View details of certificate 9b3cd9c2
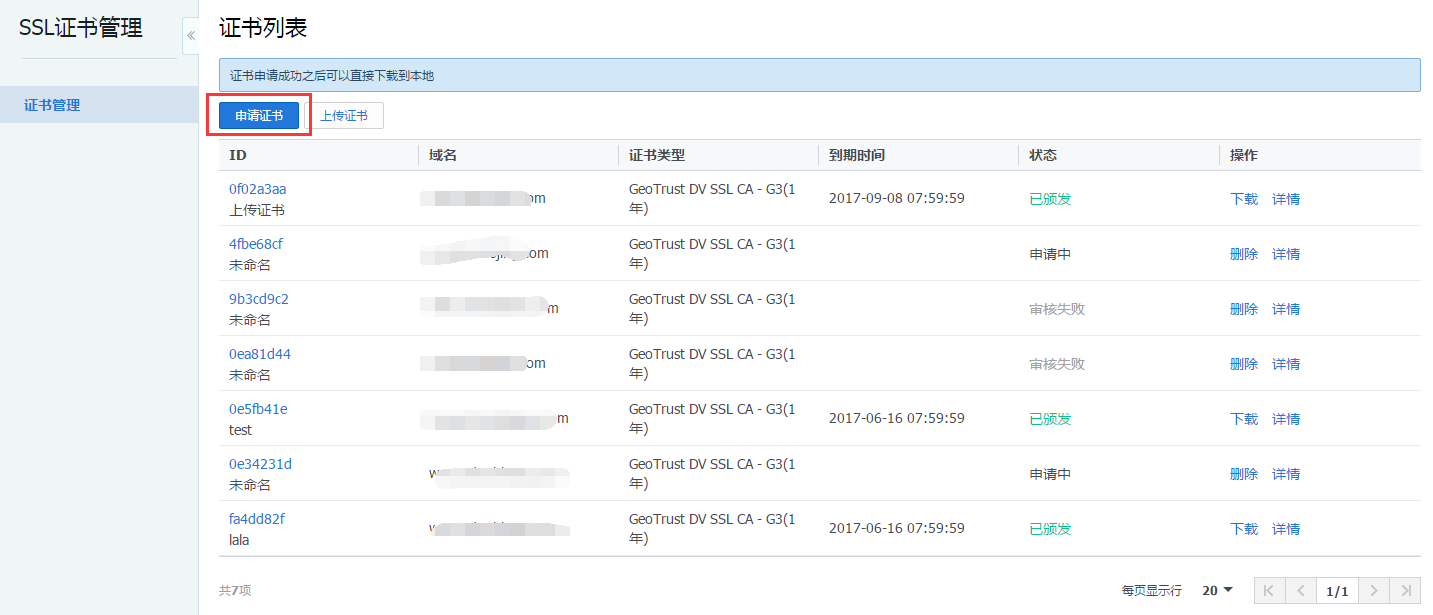Screen dimensions: 1433x615 1286,309
